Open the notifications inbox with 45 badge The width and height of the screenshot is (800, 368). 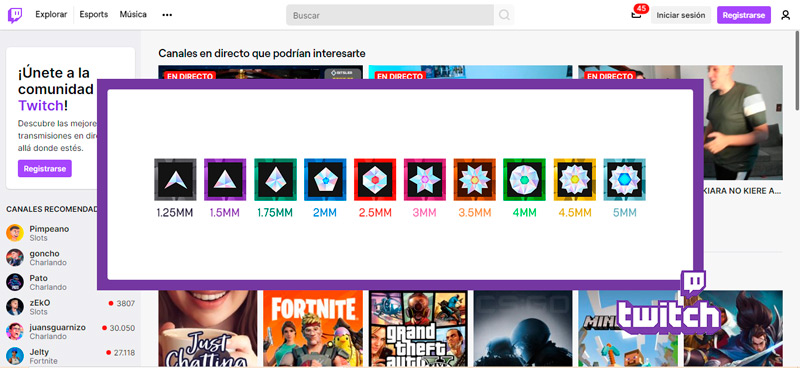click(x=636, y=14)
